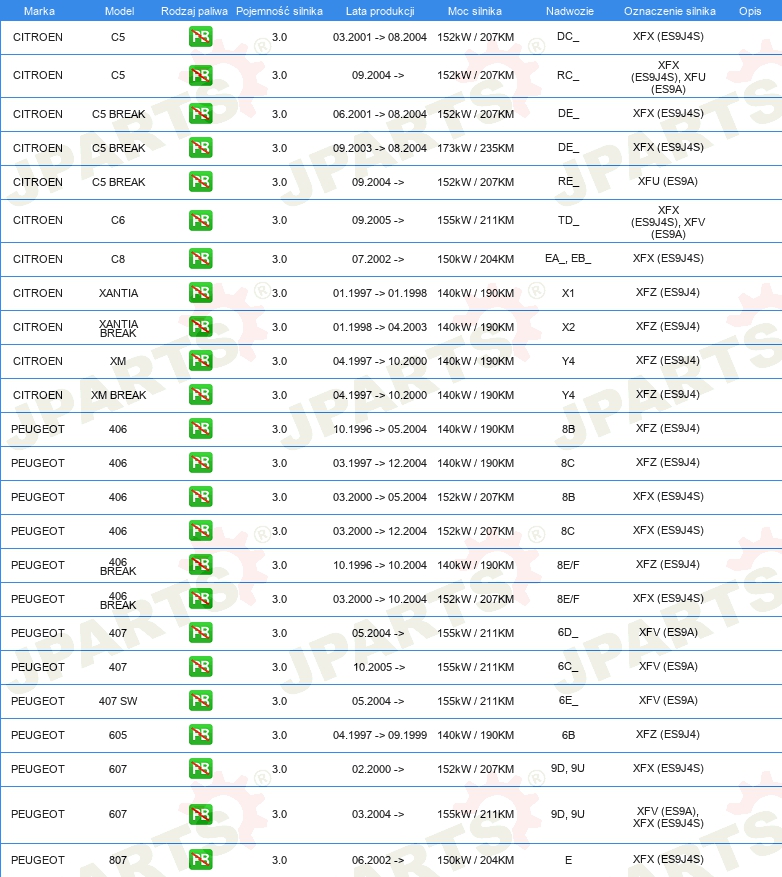
Task: Click fuel icon in CITROEN C5 DC_ row
Action: tap(200, 37)
